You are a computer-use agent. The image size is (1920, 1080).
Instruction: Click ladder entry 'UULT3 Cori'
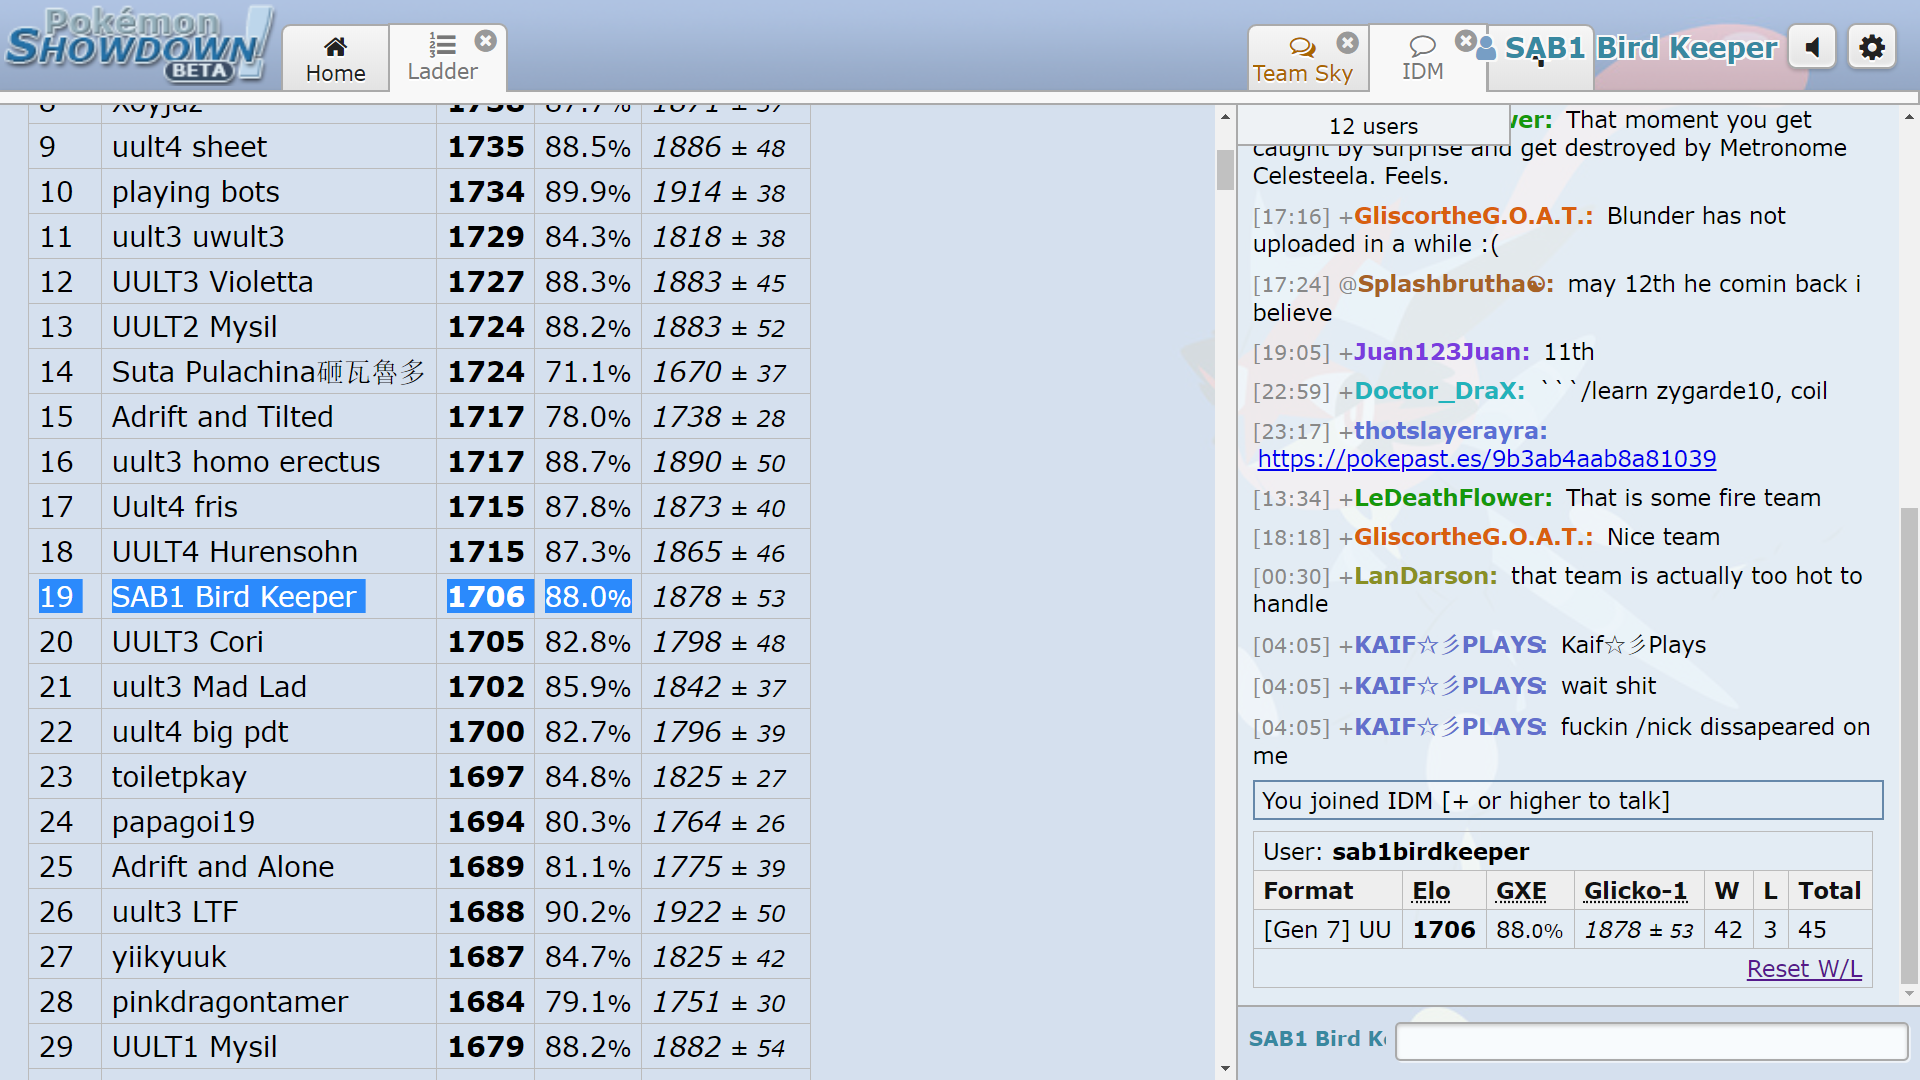tap(187, 642)
